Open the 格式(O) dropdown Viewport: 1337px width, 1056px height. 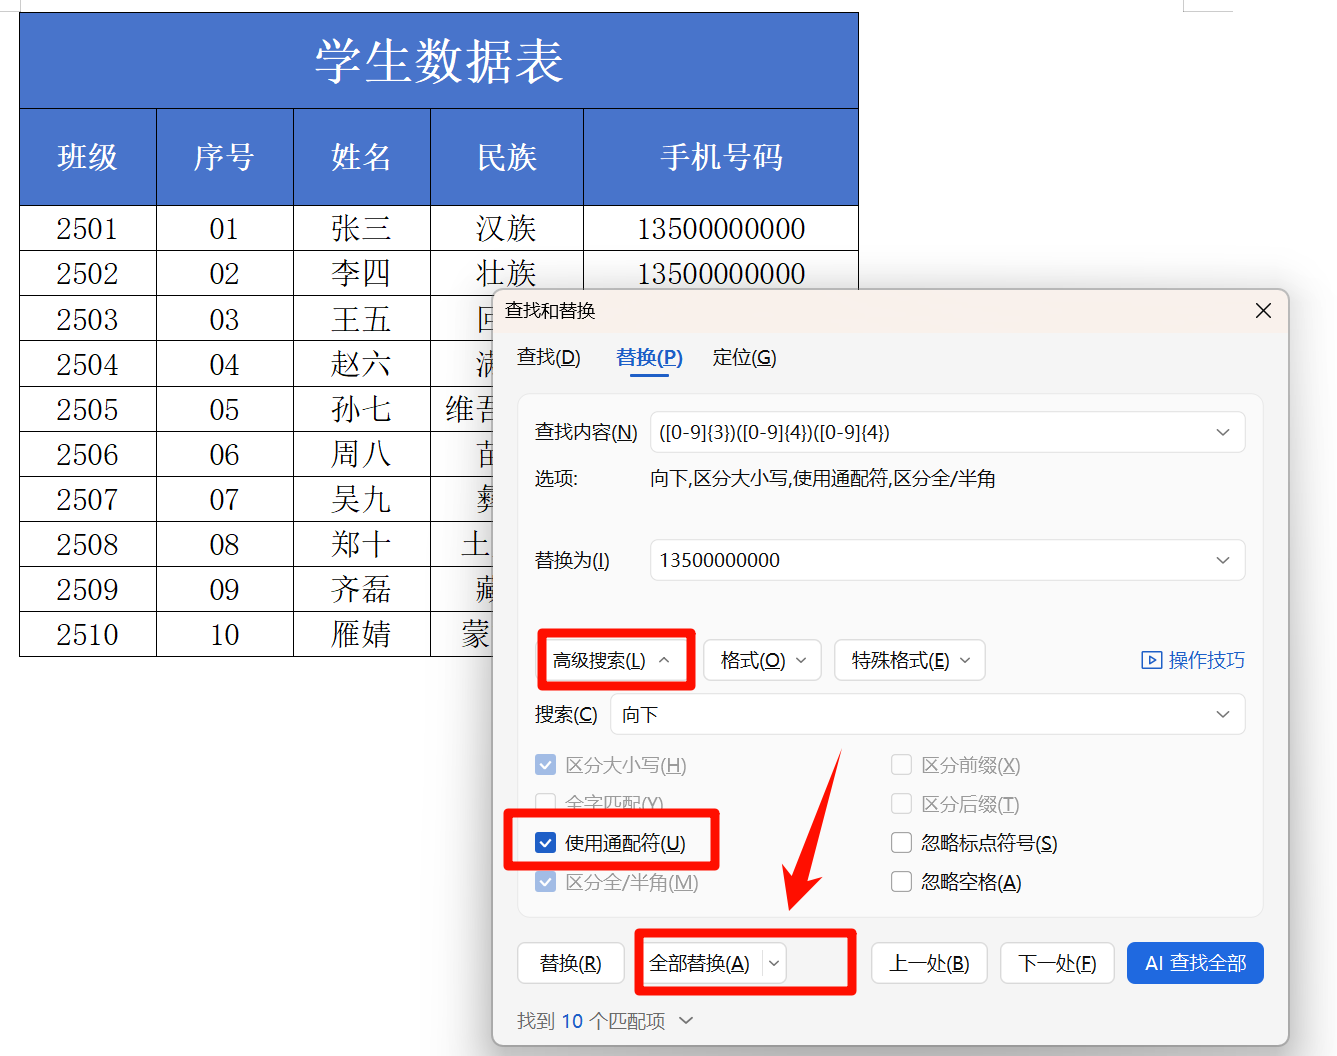coord(762,660)
